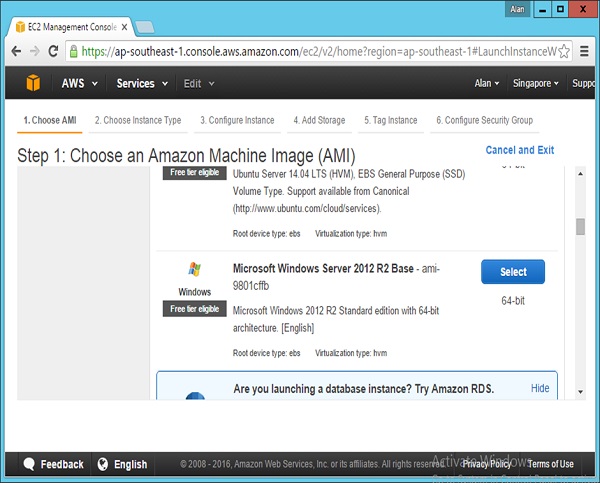
Task: Click the Cancel and Exit link
Action: [x=519, y=150]
